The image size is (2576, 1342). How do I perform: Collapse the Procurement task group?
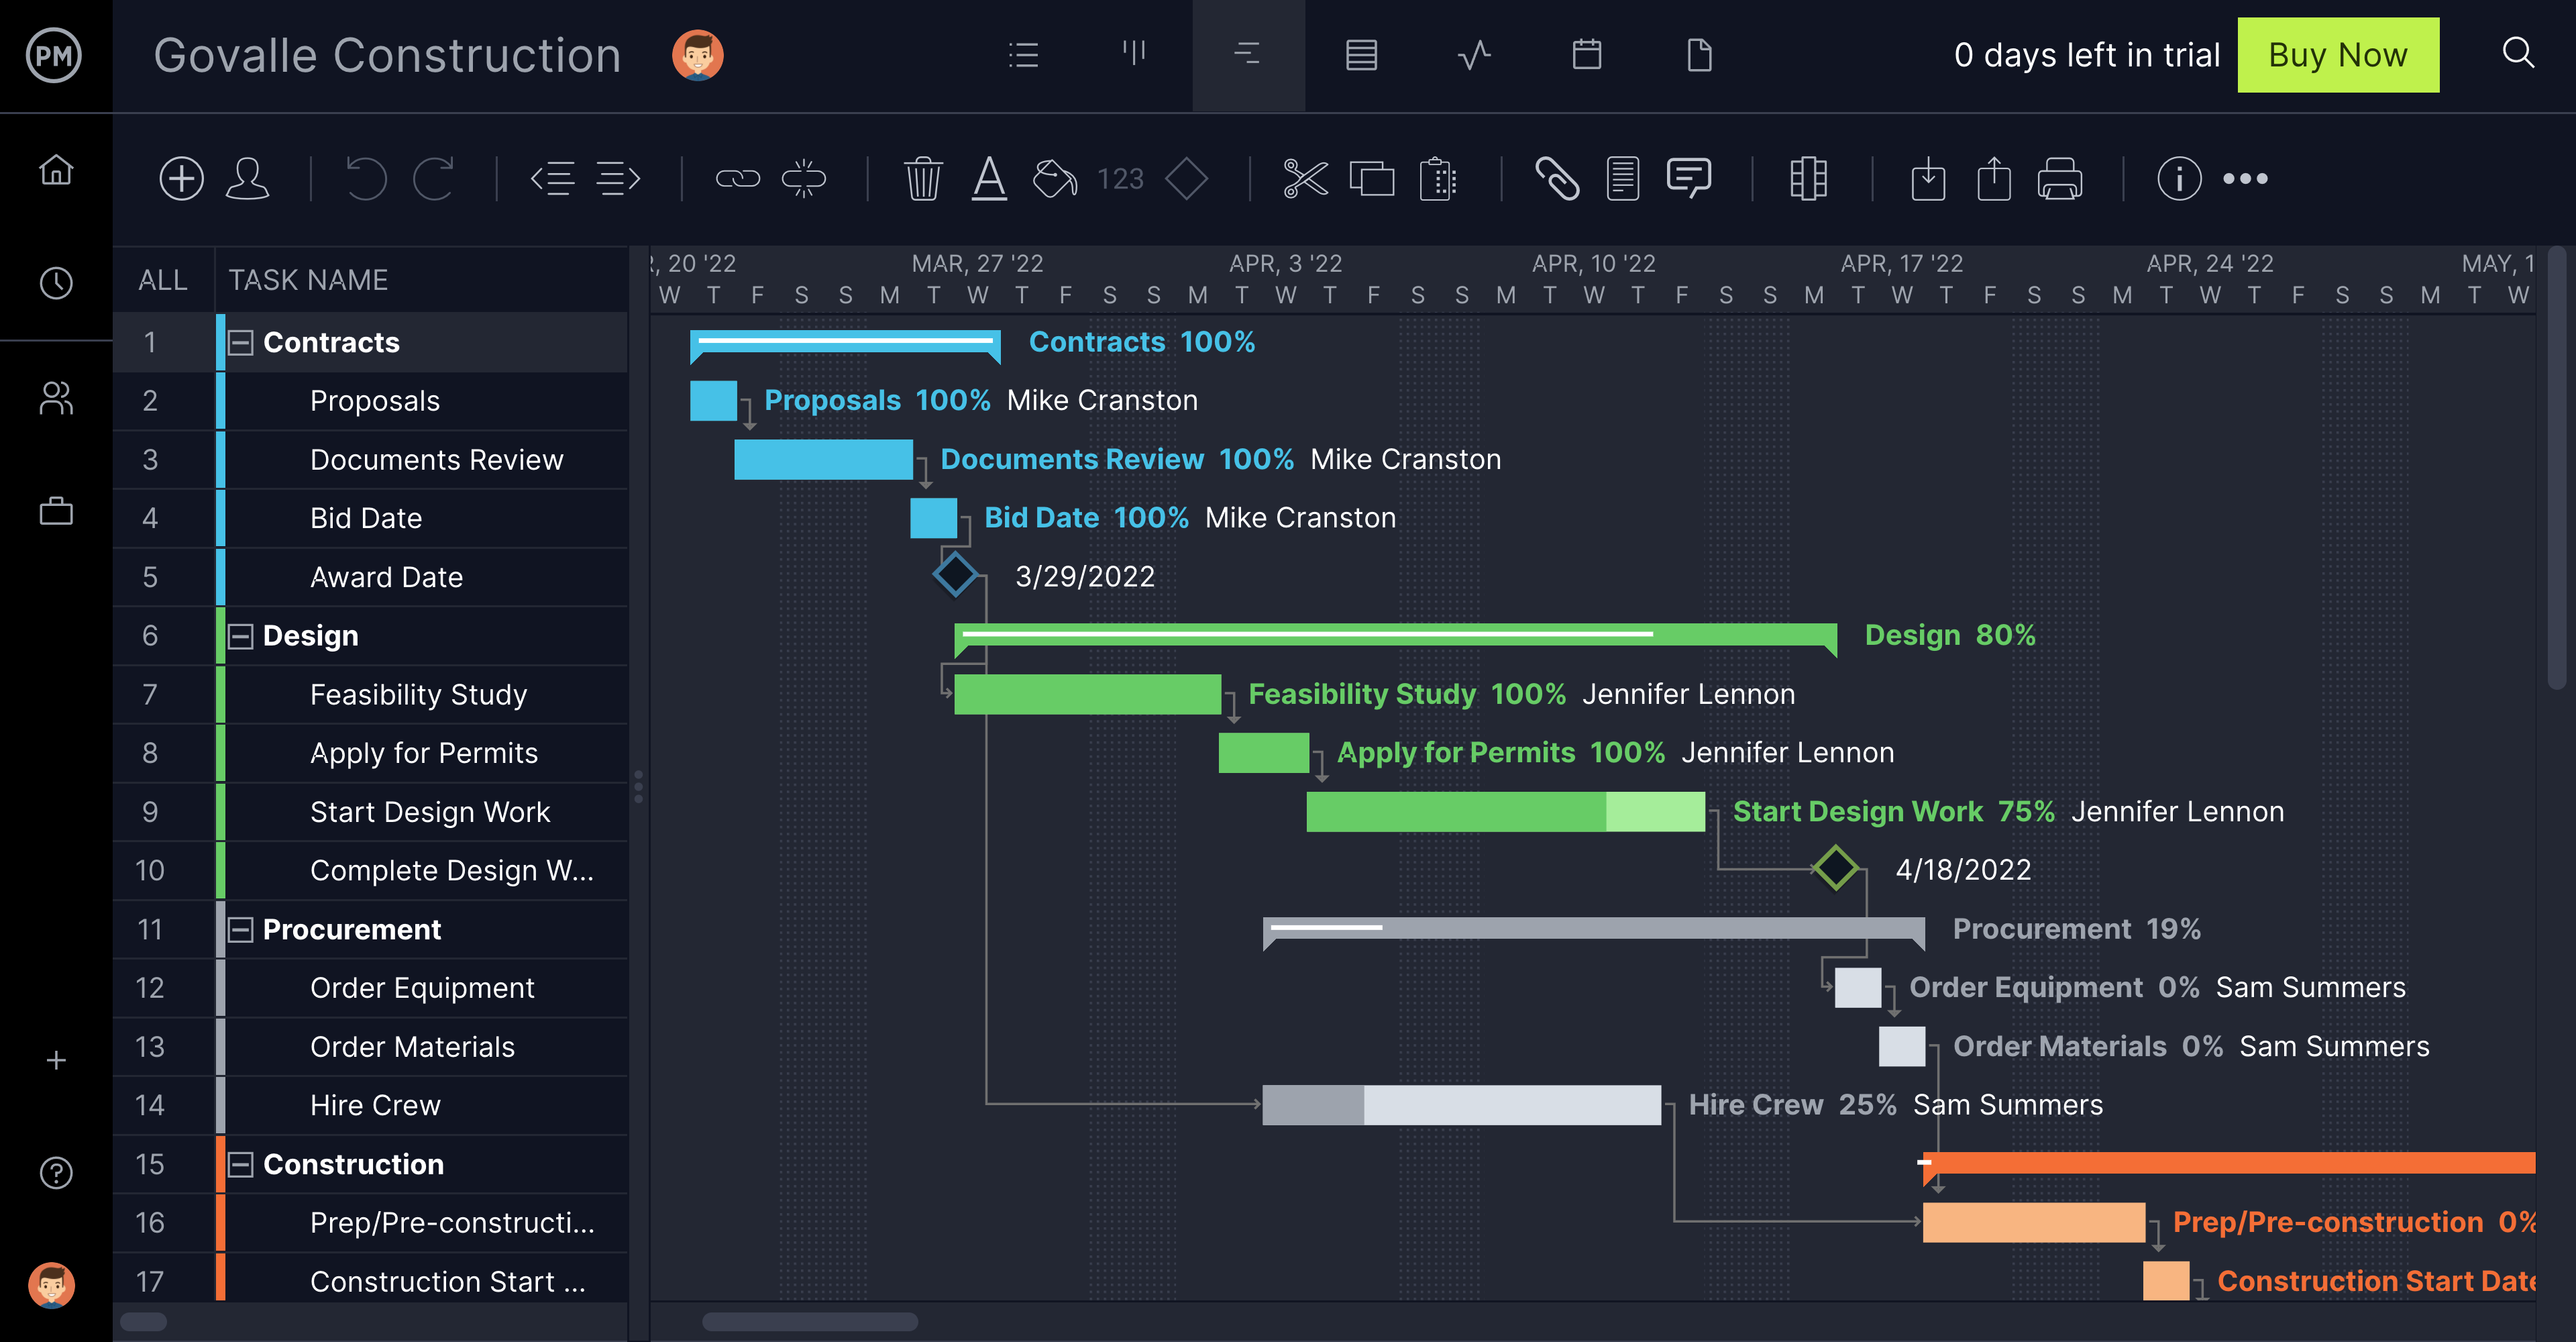(241, 930)
